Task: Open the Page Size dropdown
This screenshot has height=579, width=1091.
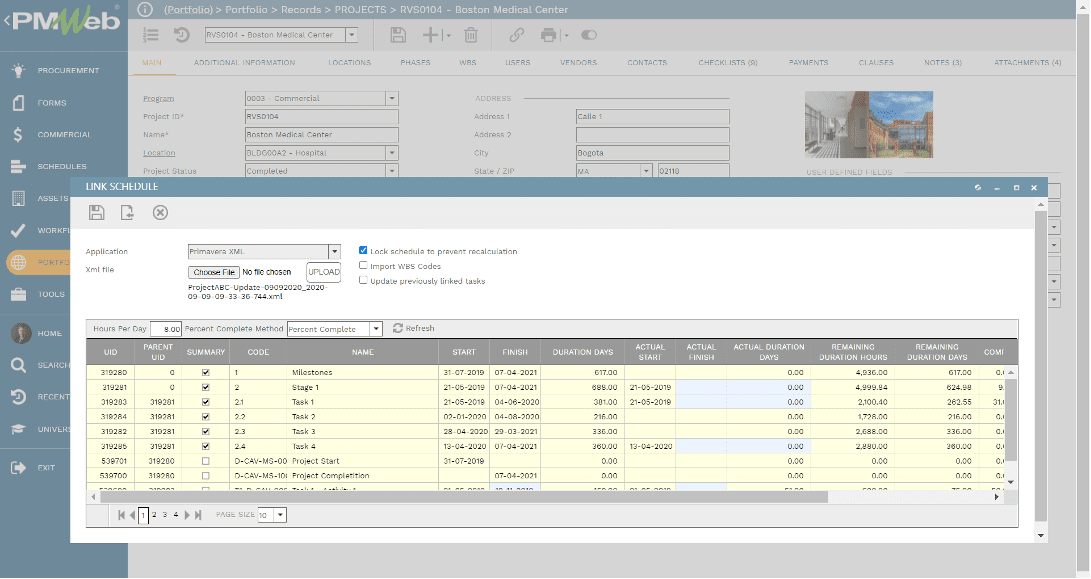Action: (x=280, y=515)
